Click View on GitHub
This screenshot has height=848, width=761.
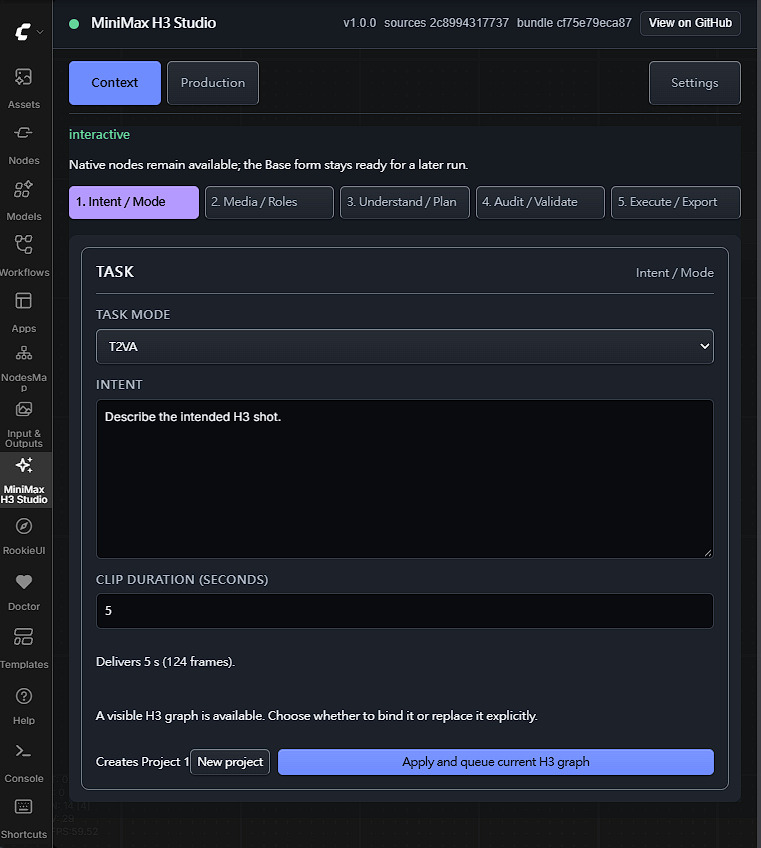690,23
